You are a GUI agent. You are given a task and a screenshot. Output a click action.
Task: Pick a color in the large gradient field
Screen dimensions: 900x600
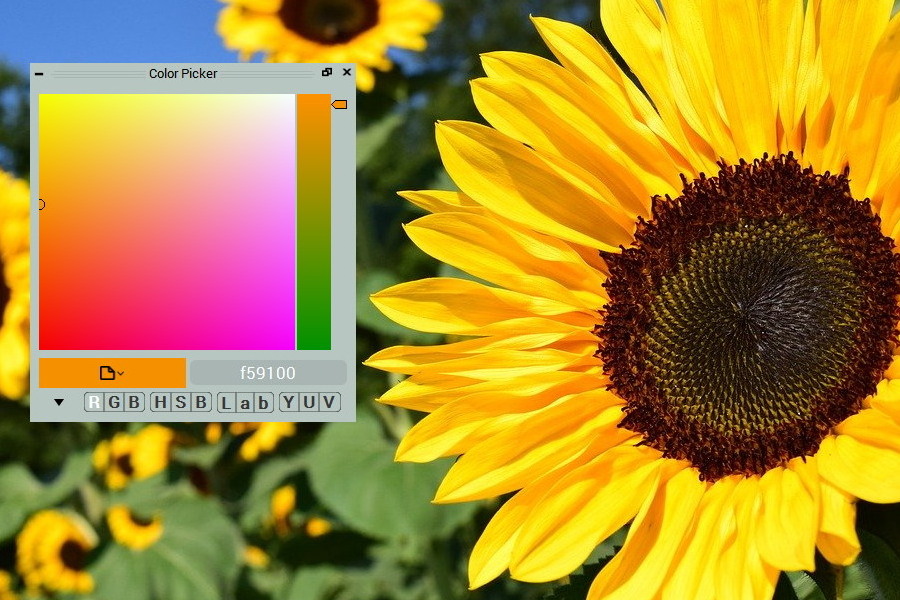[166, 222]
